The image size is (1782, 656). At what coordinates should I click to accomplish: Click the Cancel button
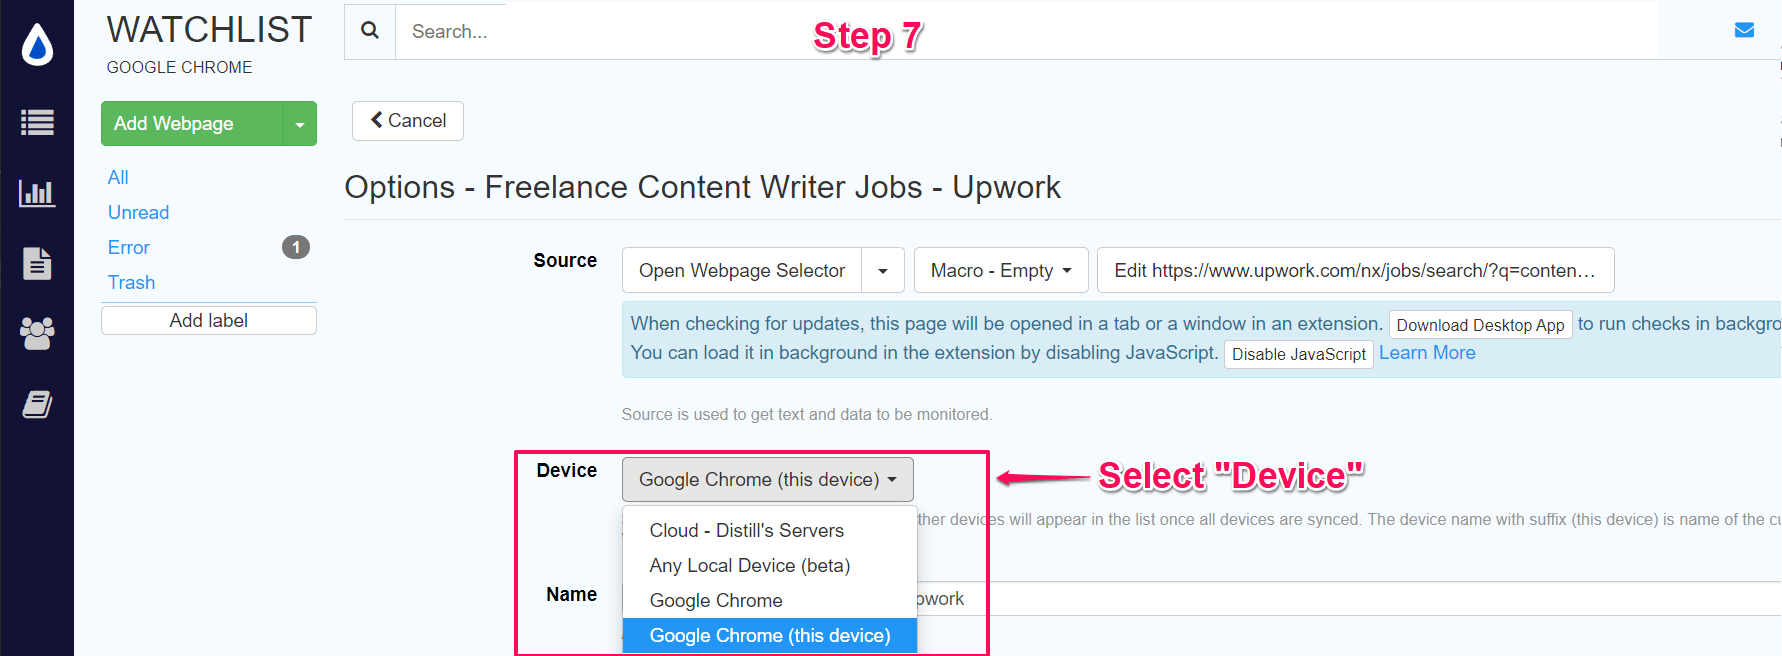[408, 121]
